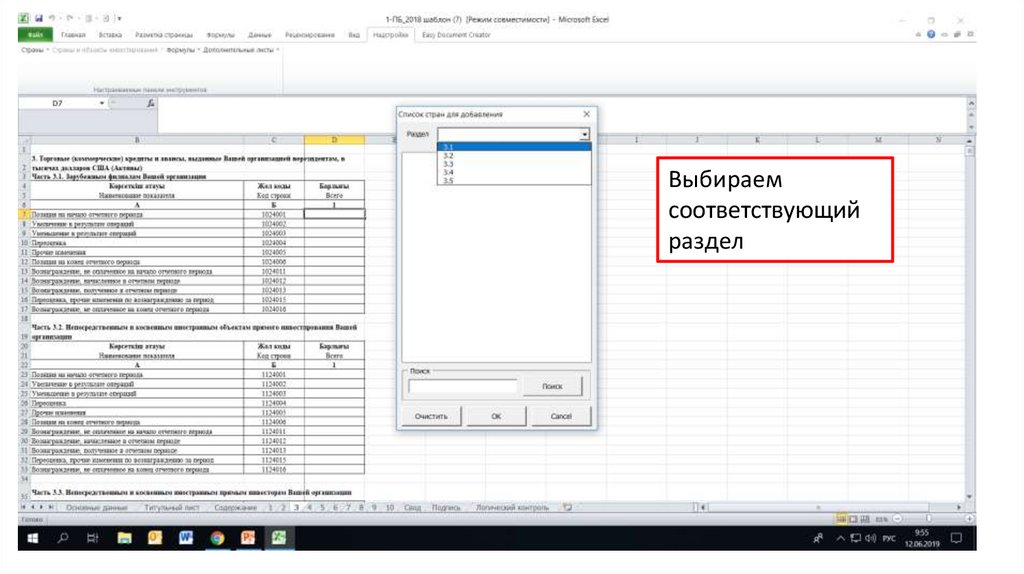
Task: Open Name Box dropdown arrow
Action: 101,103
